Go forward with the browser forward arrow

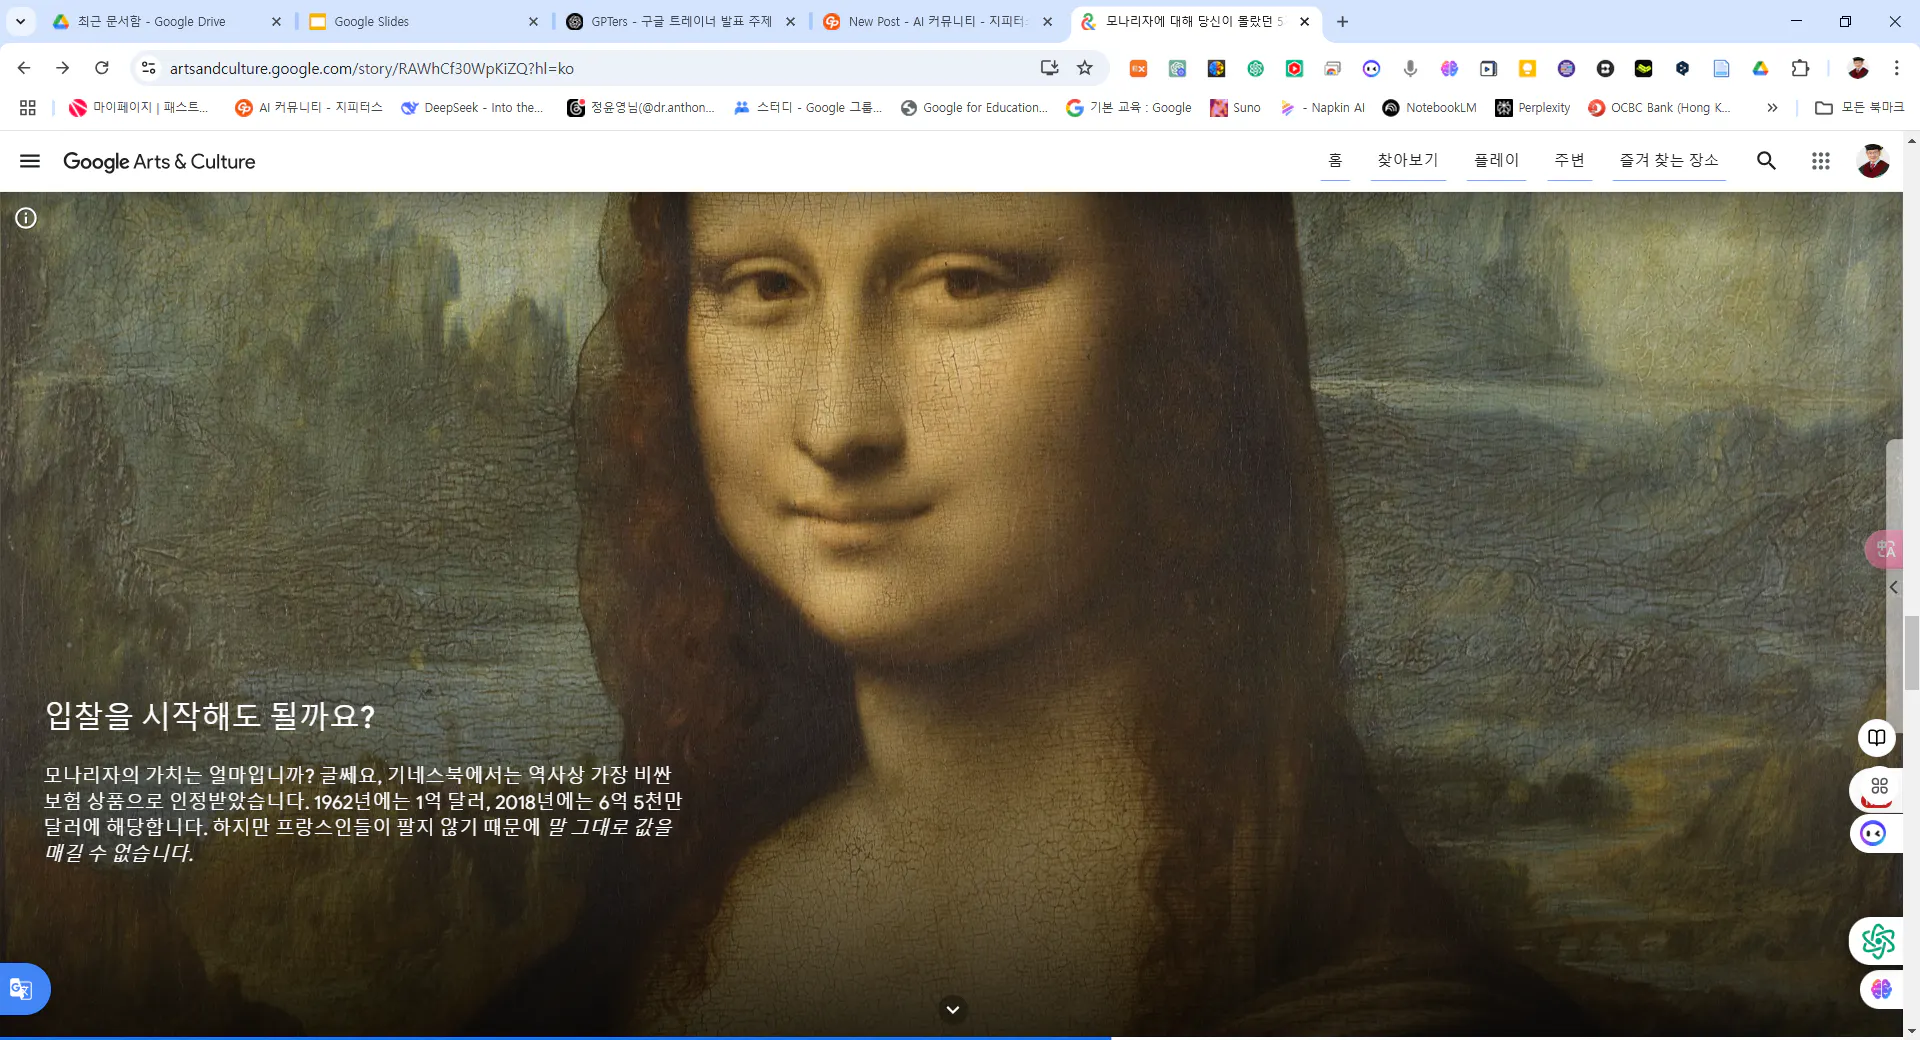[x=62, y=68]
